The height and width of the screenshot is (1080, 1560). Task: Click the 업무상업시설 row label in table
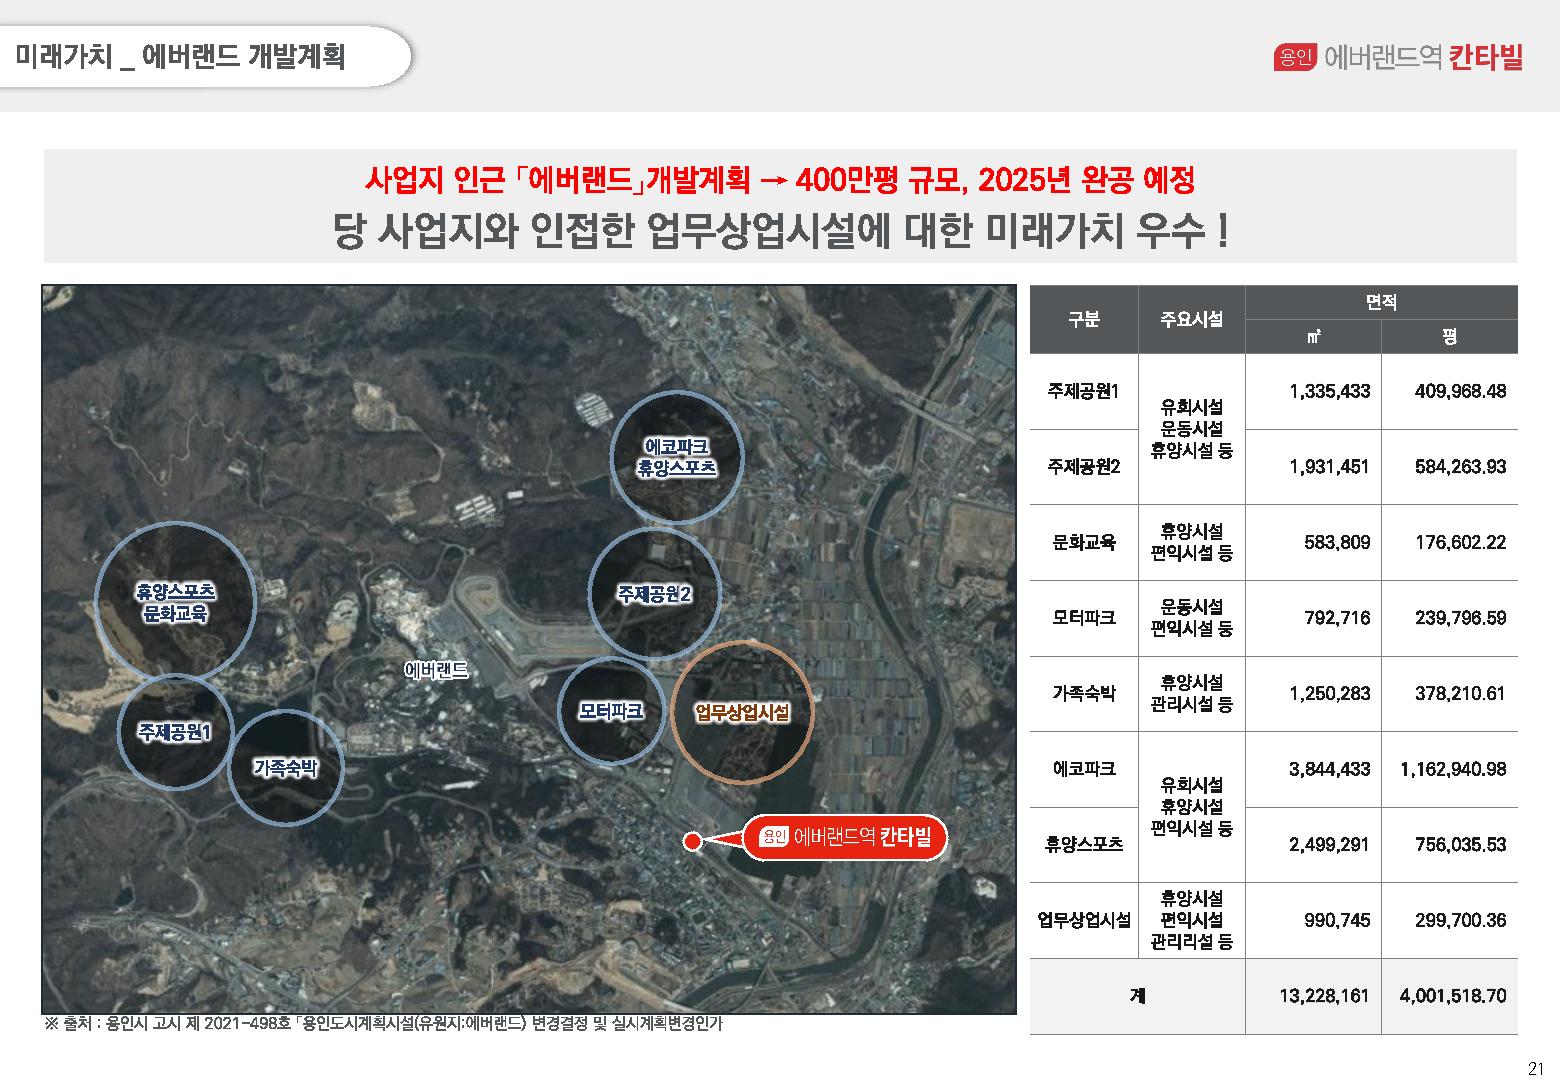1084,920
